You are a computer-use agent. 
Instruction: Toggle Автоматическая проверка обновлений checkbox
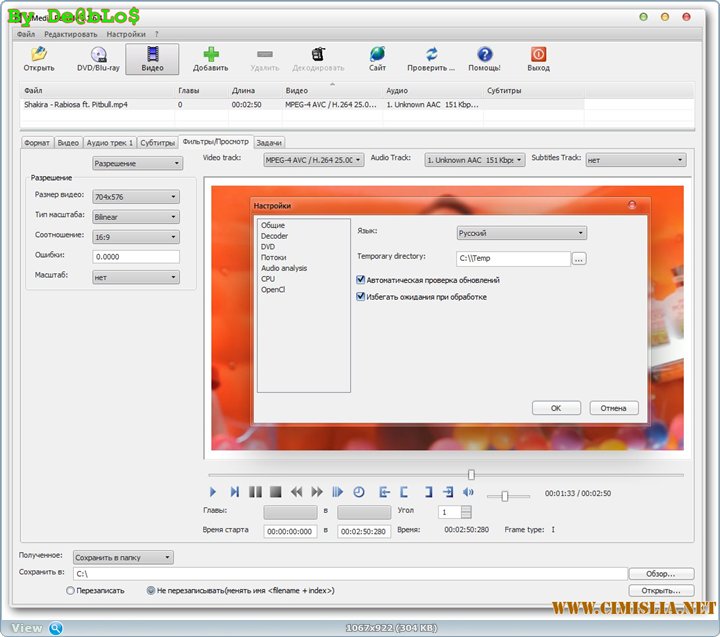coord(362,280)
